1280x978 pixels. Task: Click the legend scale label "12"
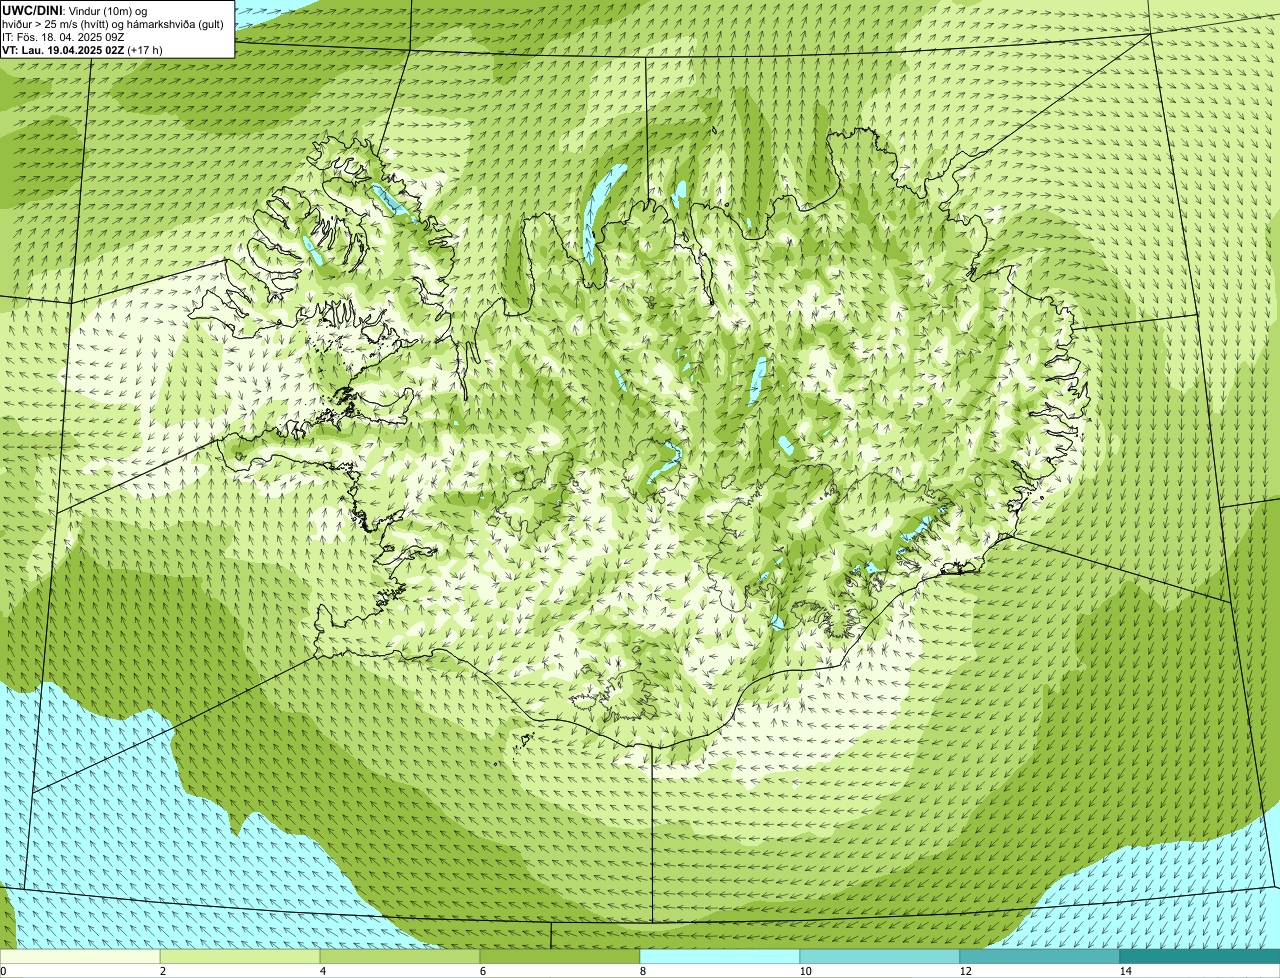pos(965,971)
